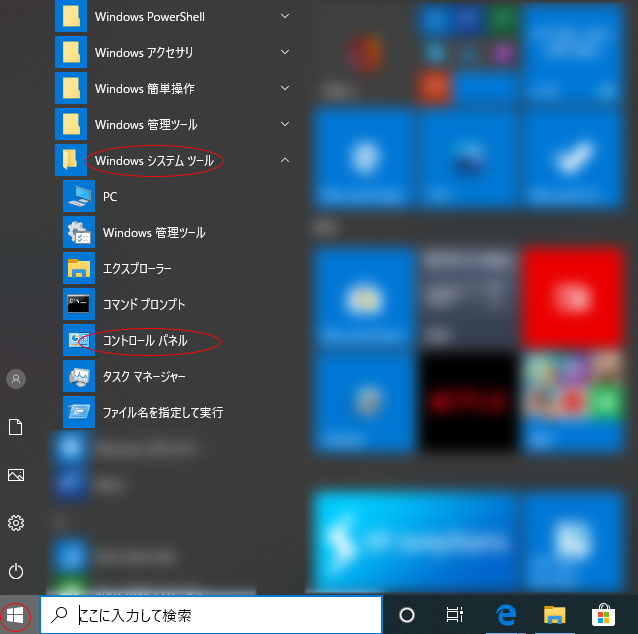Image resolution: width=638 pixels, height=634 pixels.
Task: Open Task View on the taskbar
Action: (454, 615)
